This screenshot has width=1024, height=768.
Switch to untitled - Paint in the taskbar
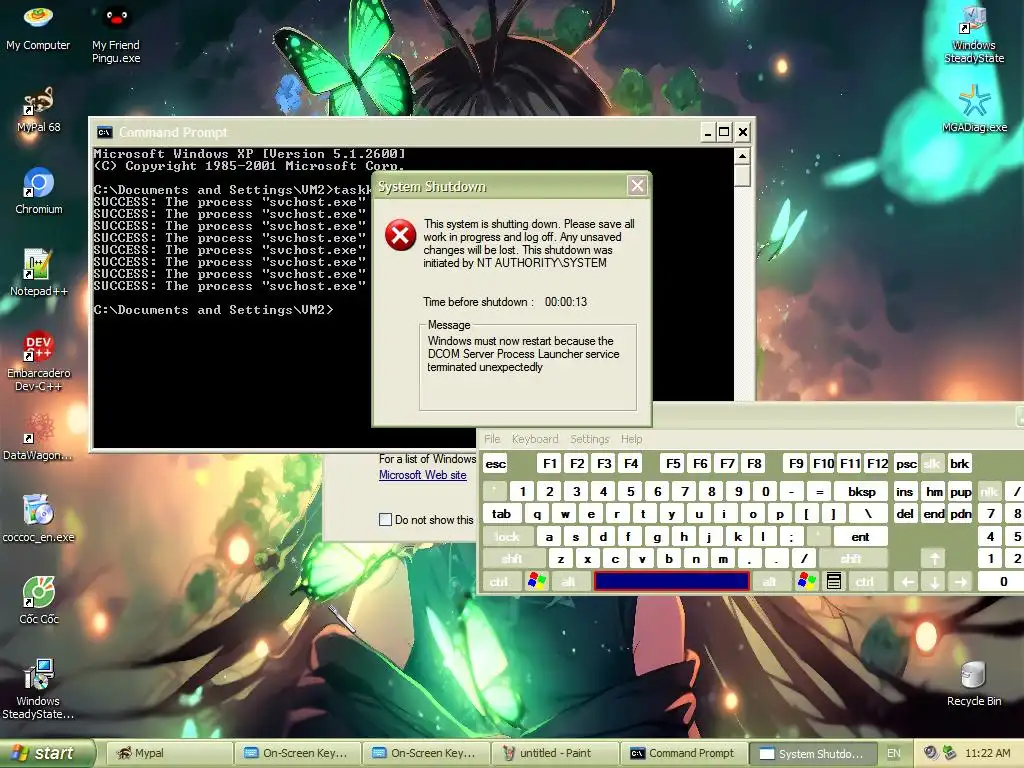click(x=554, y=753)
